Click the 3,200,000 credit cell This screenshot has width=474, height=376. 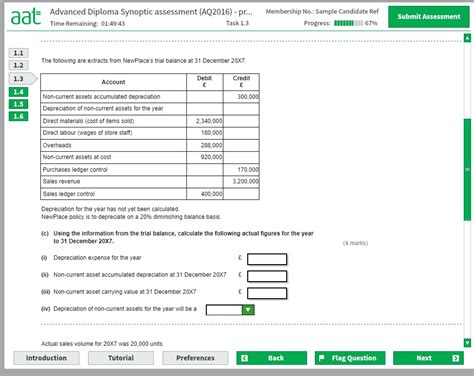pos(241,181)
